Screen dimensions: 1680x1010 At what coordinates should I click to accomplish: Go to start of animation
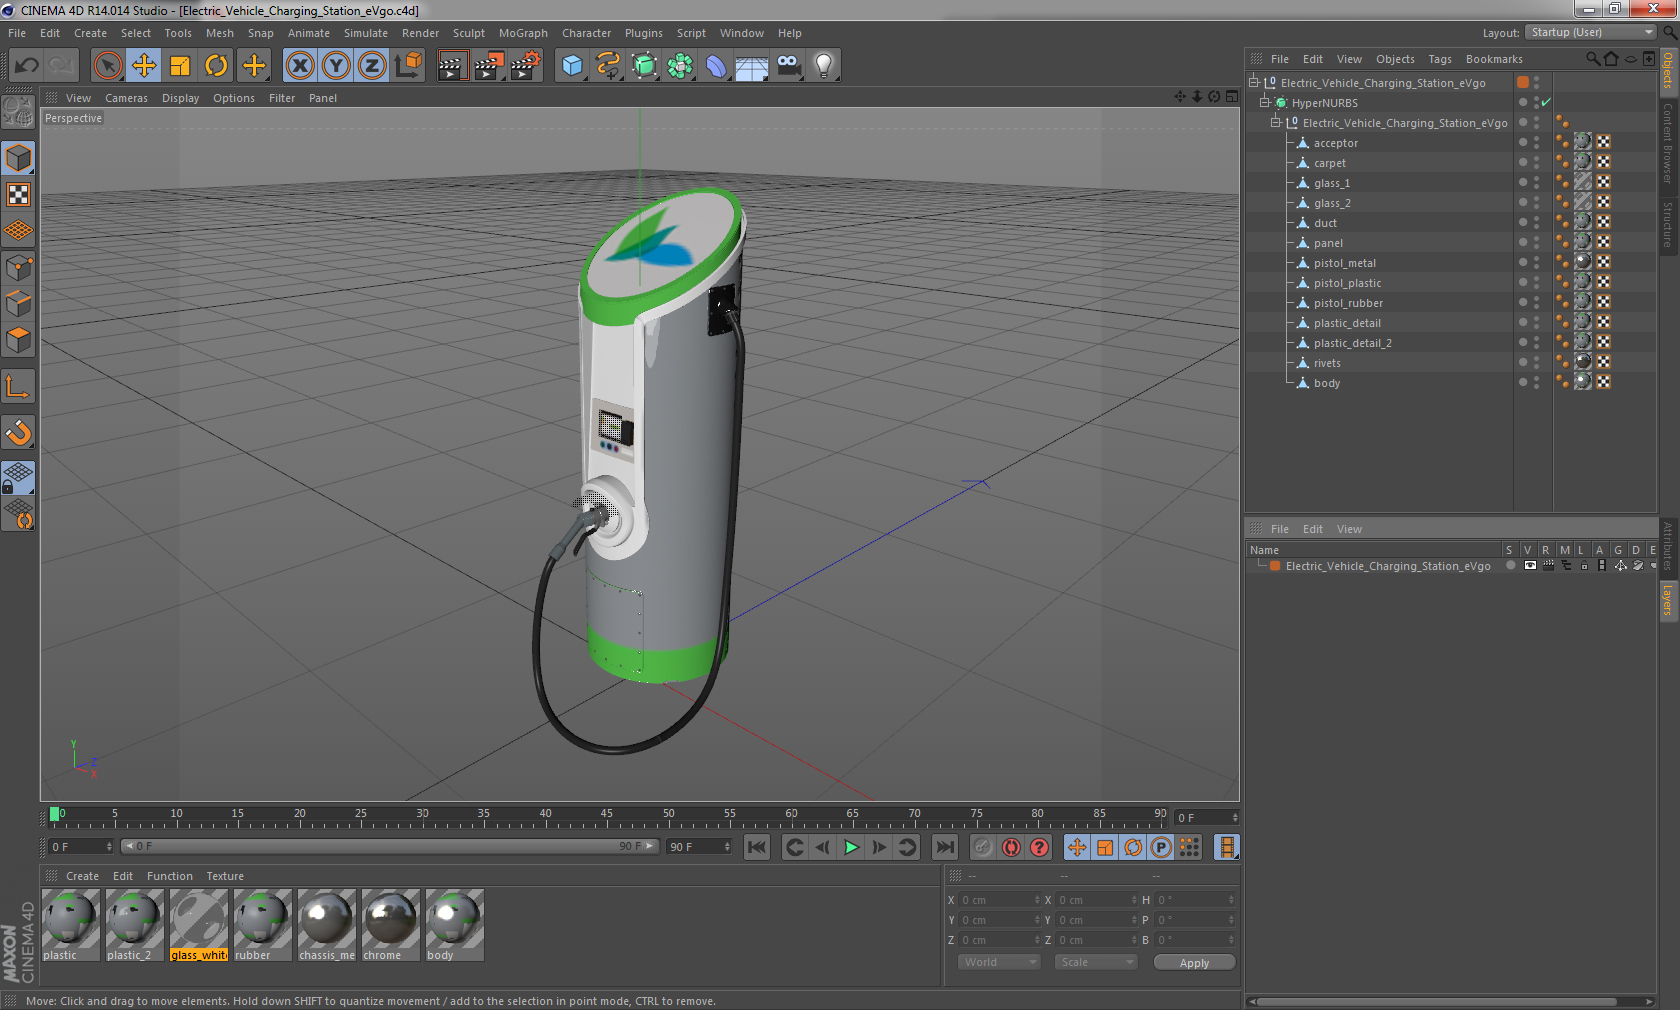point(757,848)
